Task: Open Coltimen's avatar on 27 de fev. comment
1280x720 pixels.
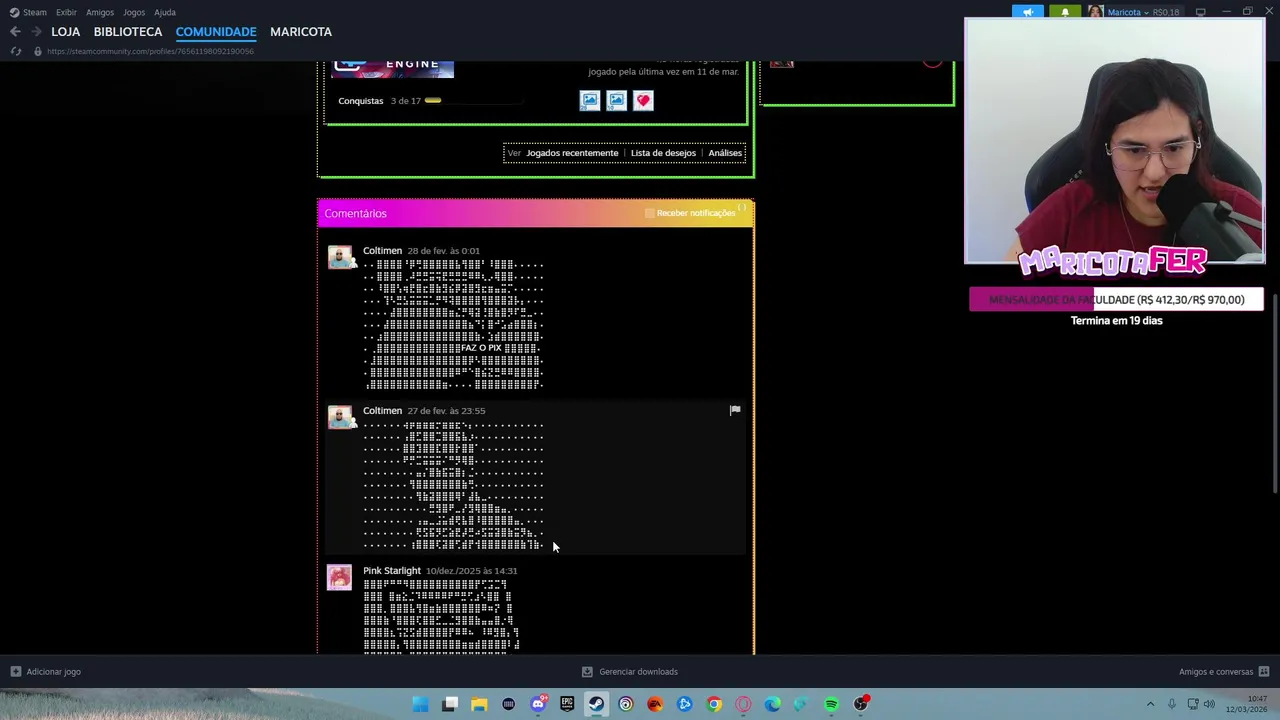Action: (x=340, y=417)
